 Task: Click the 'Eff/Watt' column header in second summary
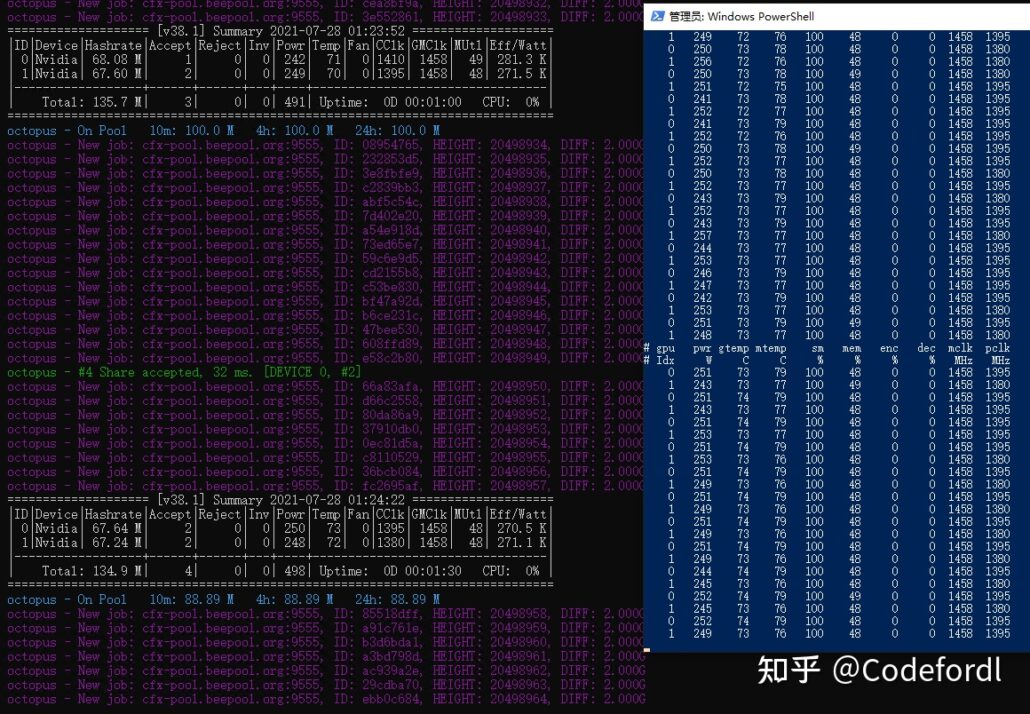518,514
